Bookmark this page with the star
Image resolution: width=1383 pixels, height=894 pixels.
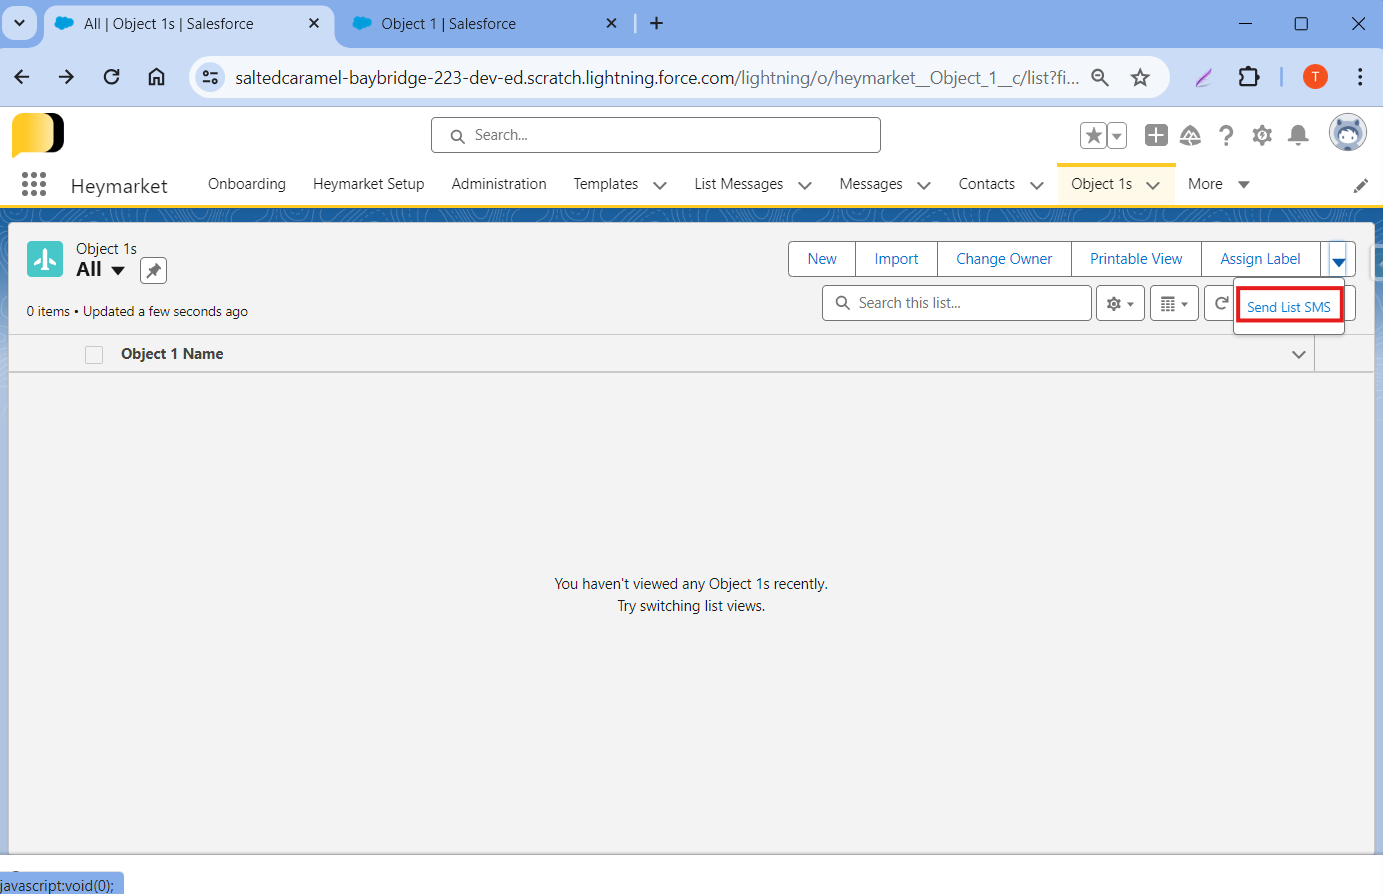pos(1140,77)
